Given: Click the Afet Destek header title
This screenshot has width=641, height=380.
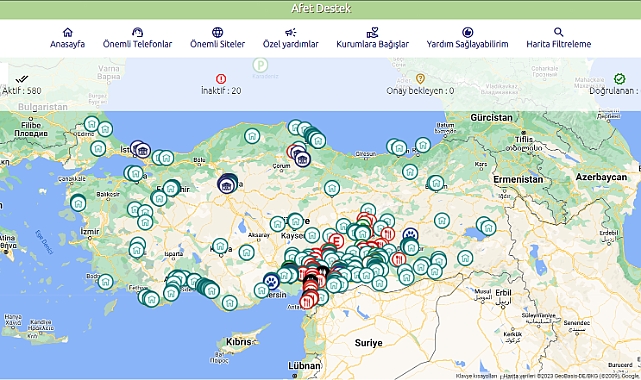Looking at the screenshot, I should (321, 9).
